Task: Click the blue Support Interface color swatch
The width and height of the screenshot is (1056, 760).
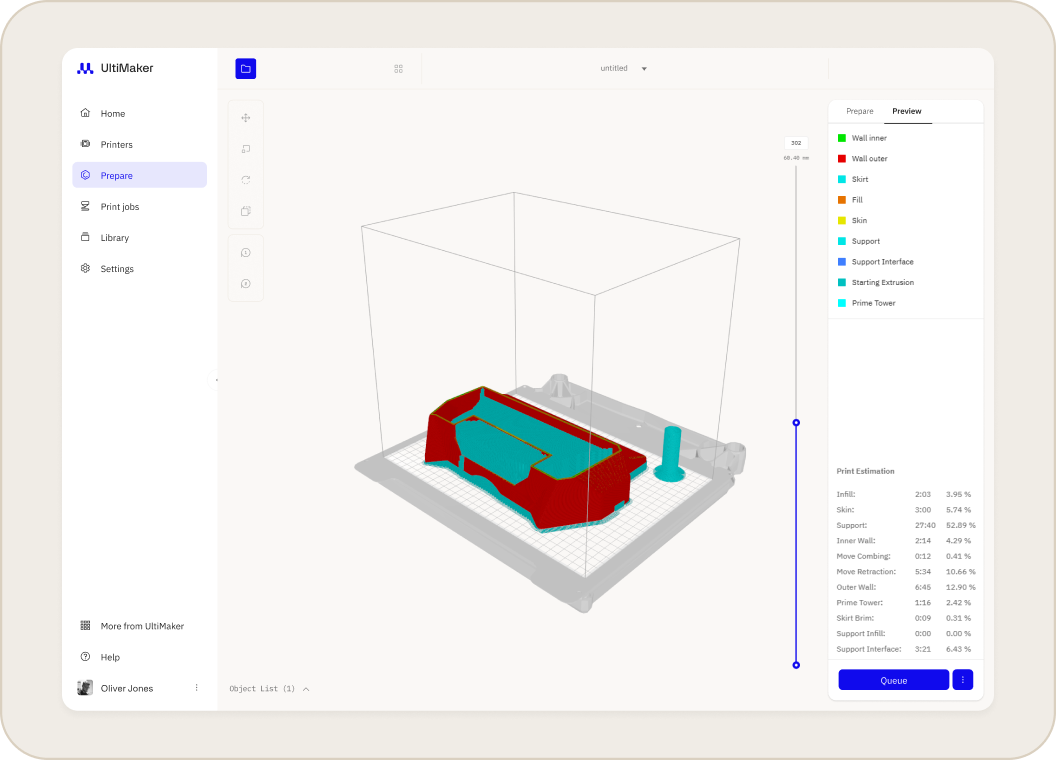Action: pyautogui.click(x=842, y=262)
